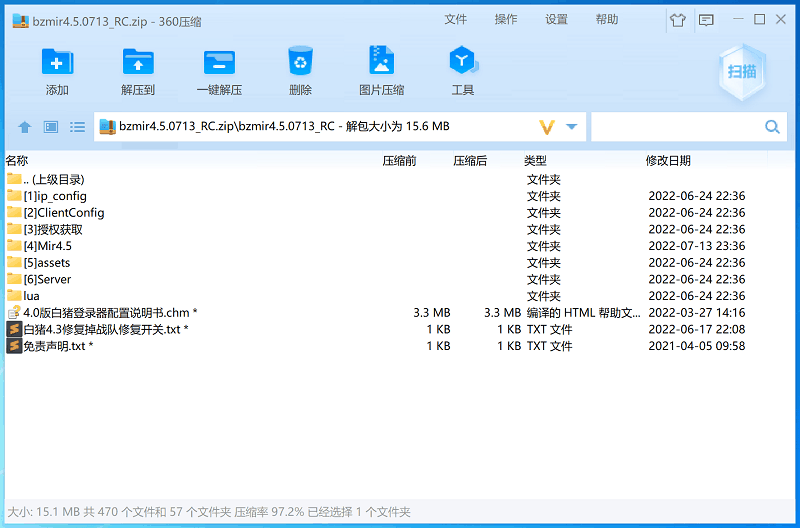Screen dimensions: 800x528
Task: Click the folder icon of [1]ip_config
Action: (14, 195)
